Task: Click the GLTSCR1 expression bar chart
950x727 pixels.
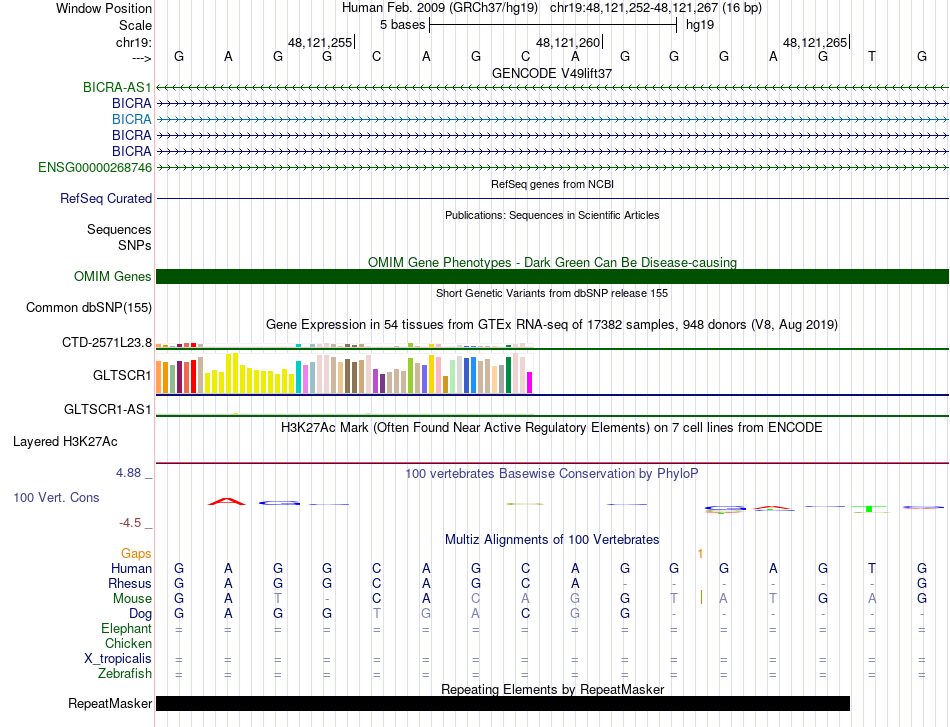Action: coord(344,373)
